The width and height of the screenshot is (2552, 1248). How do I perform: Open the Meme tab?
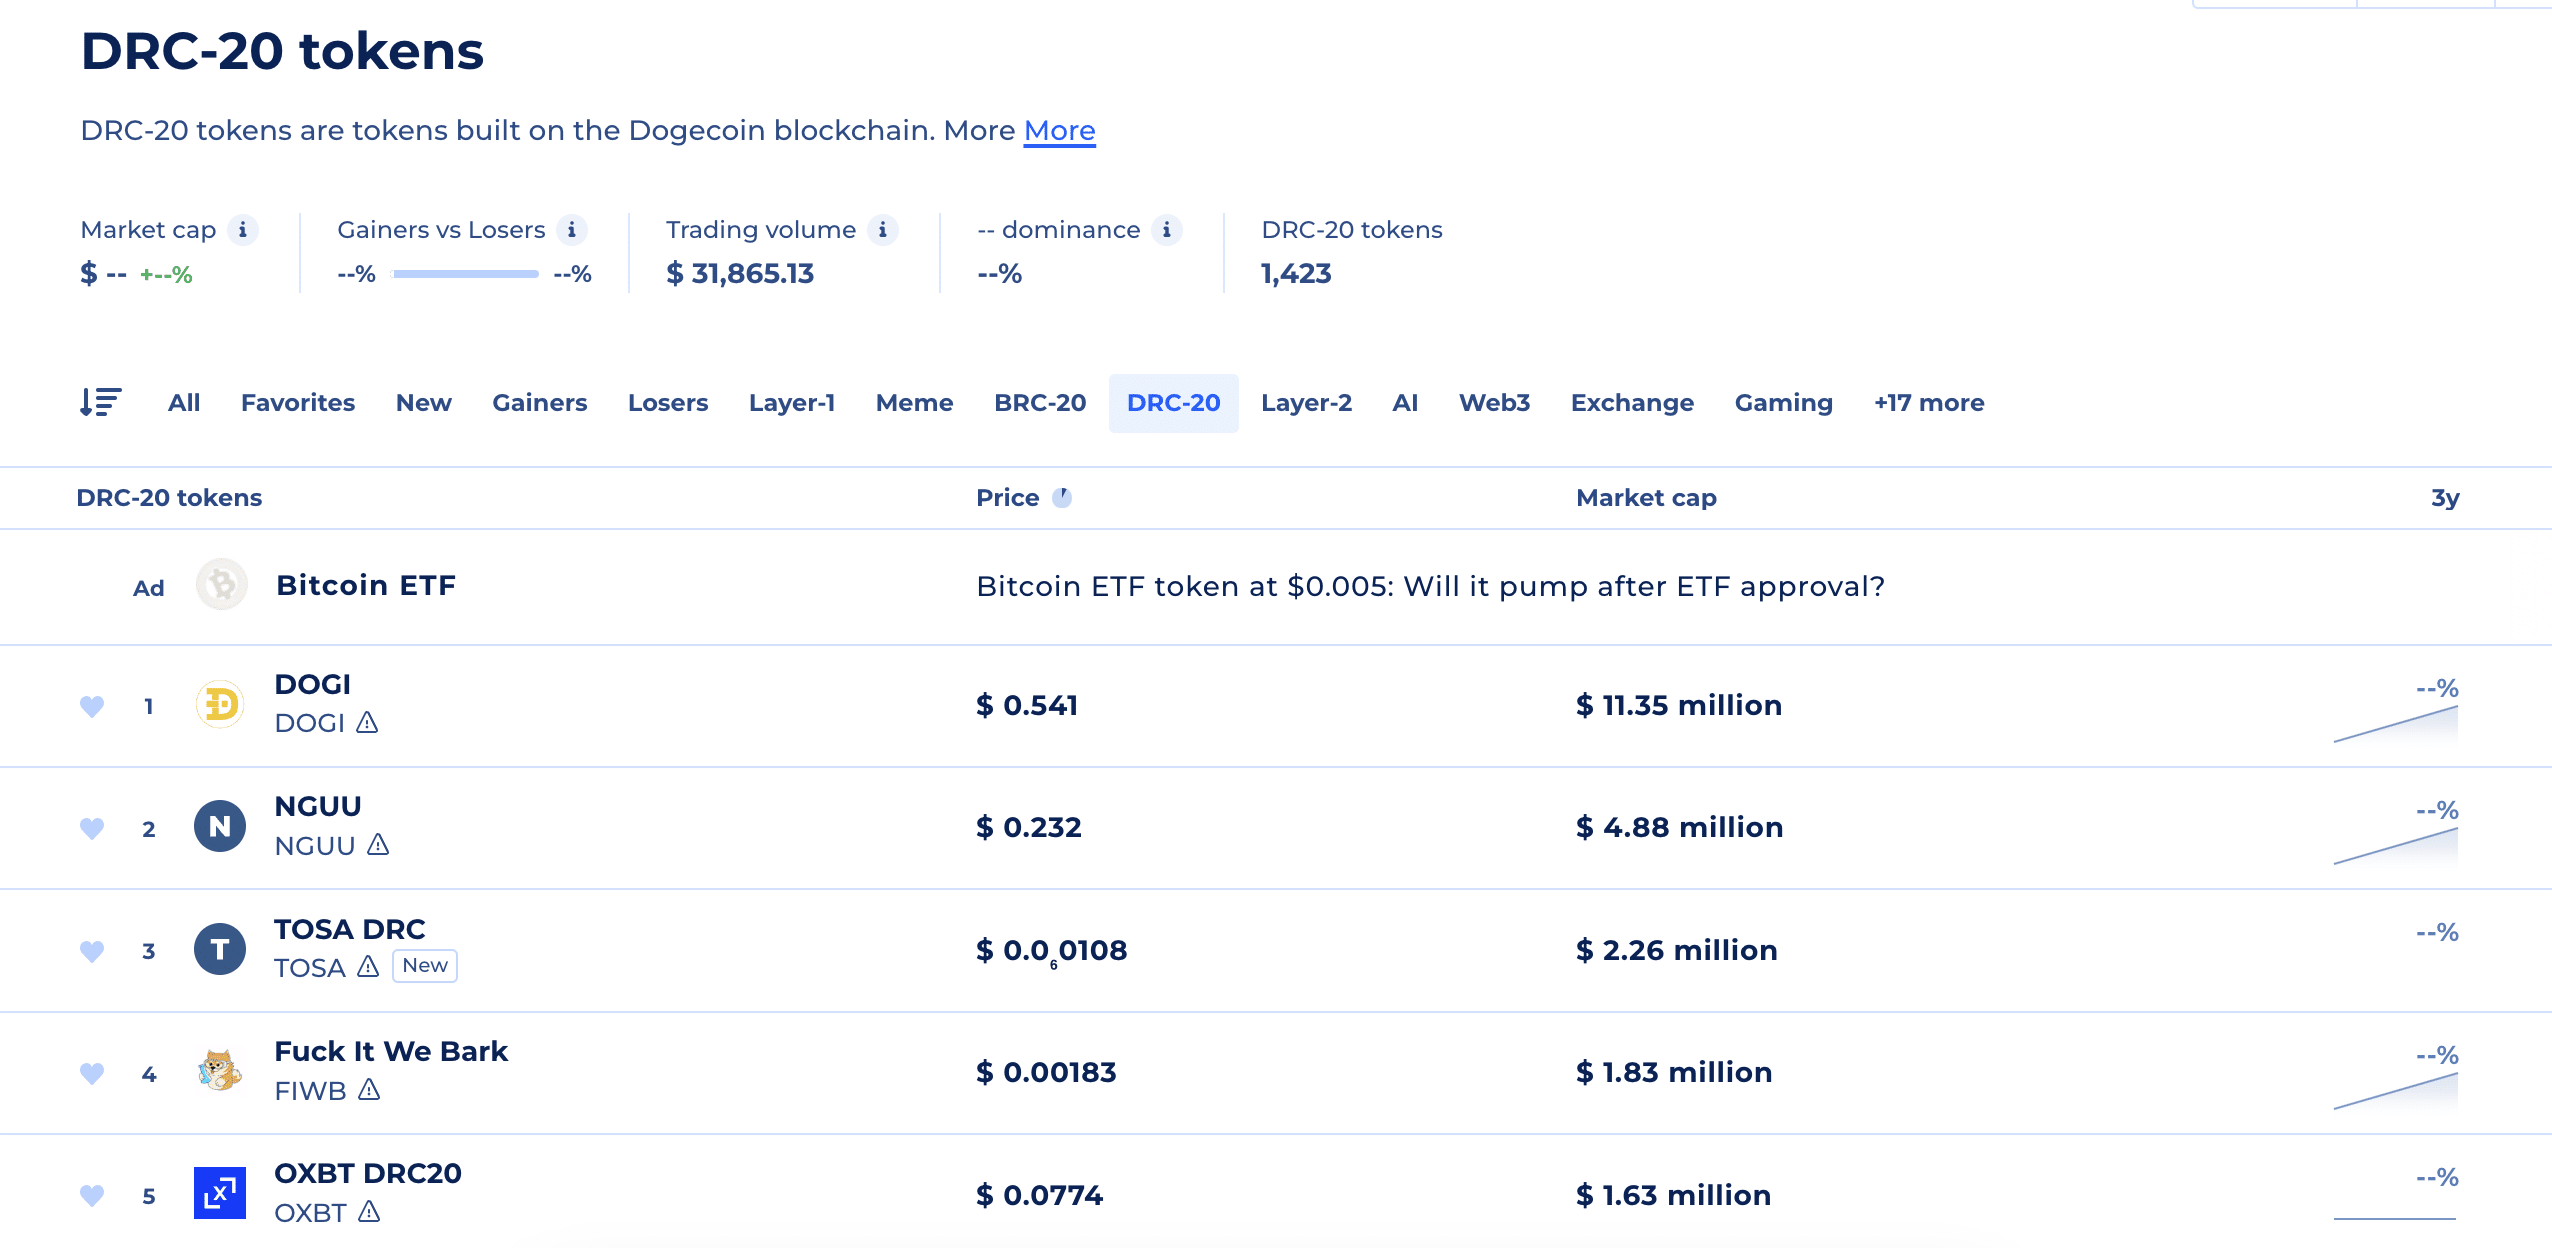[915, 403]
